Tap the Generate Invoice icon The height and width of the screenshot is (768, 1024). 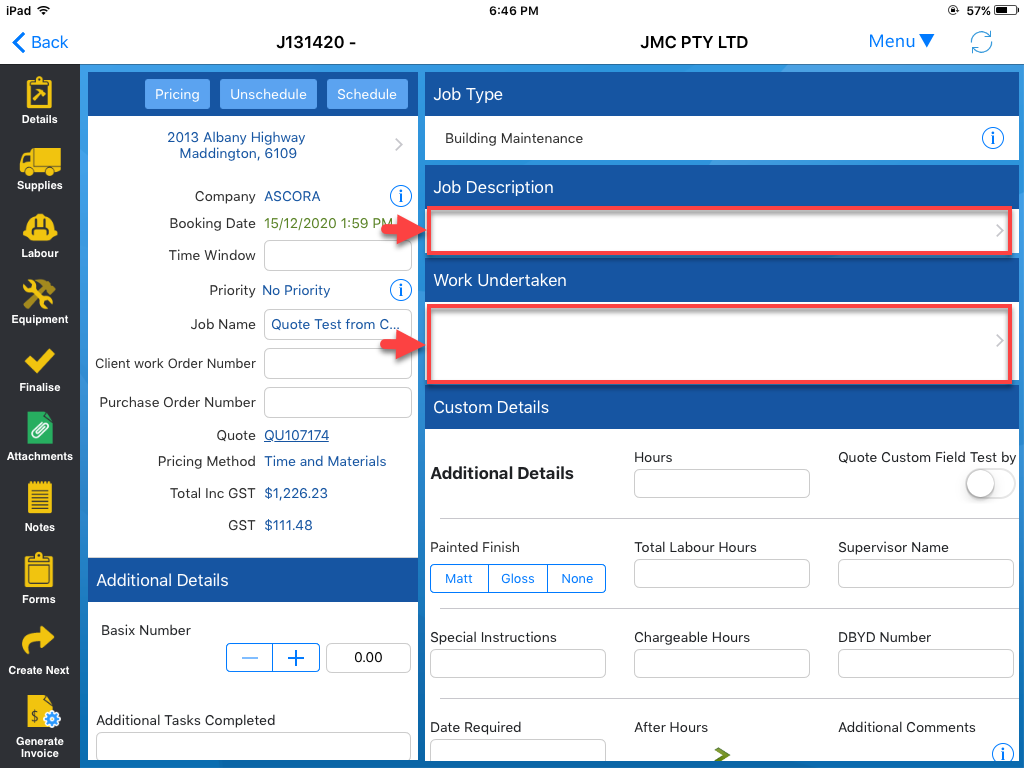coord(40,718)
